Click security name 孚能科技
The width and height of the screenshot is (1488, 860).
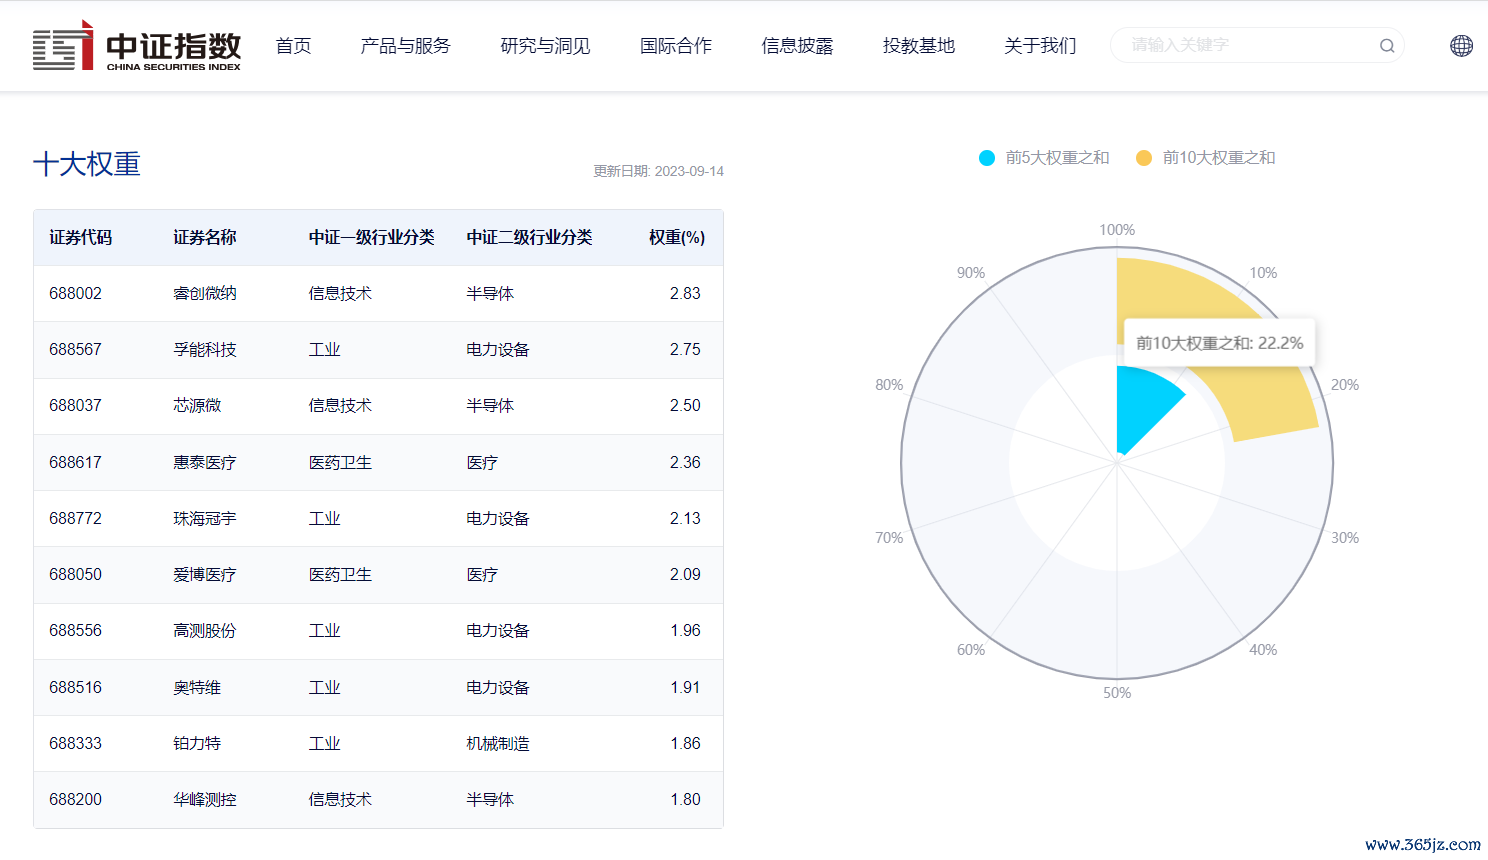[205, 350]
